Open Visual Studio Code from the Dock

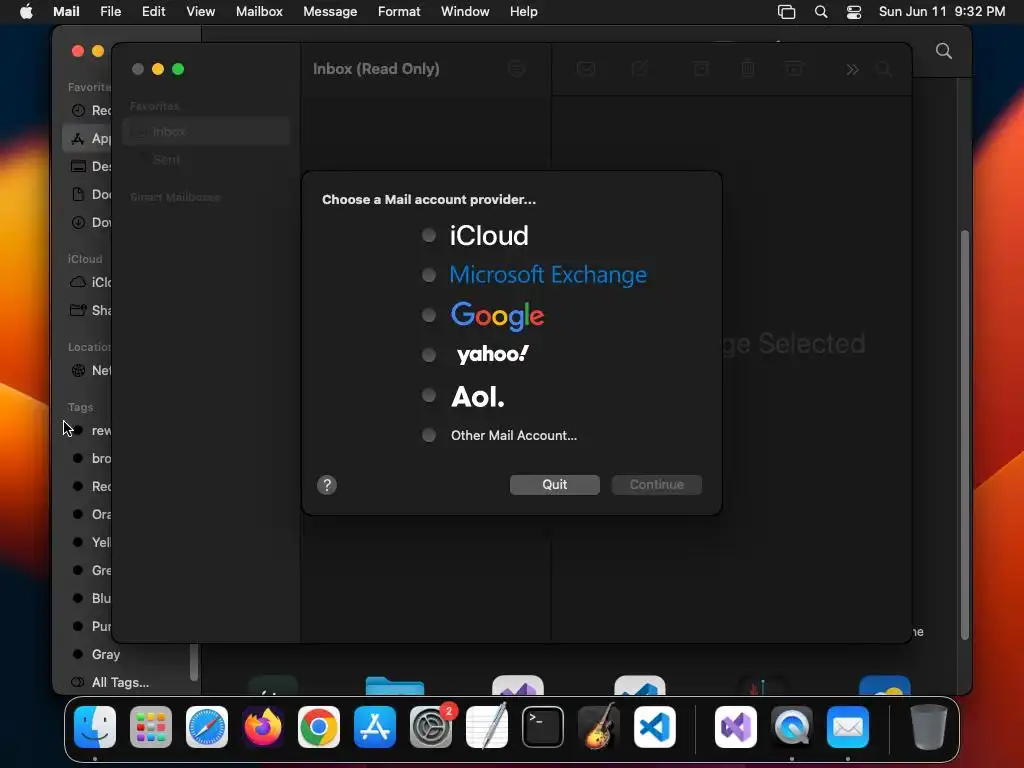(x=655, y=727)
